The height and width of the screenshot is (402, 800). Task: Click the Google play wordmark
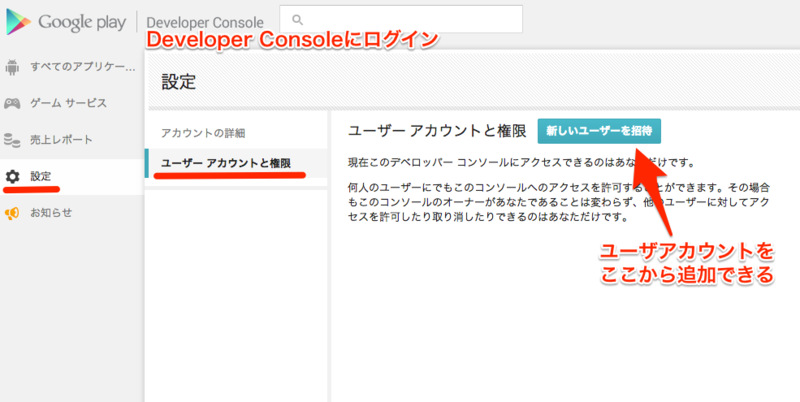82,22
